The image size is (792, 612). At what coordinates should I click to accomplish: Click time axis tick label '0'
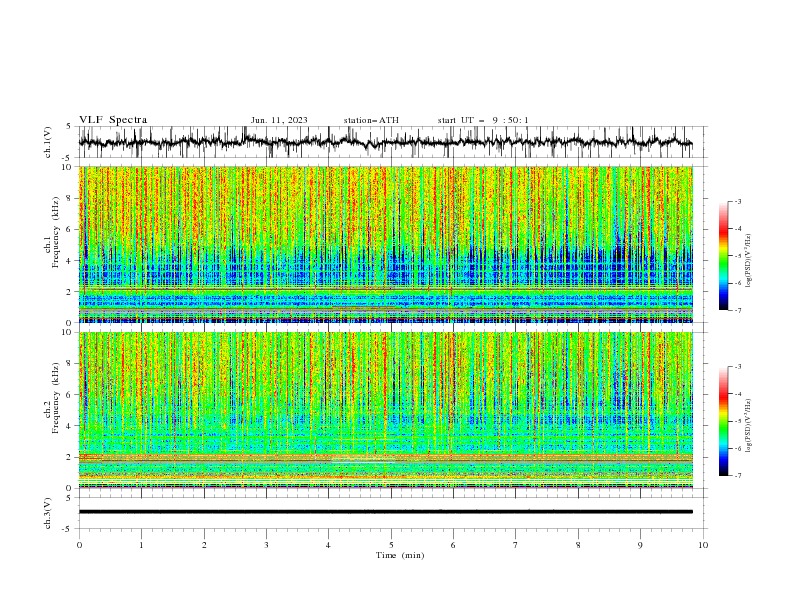click(79, 545)
